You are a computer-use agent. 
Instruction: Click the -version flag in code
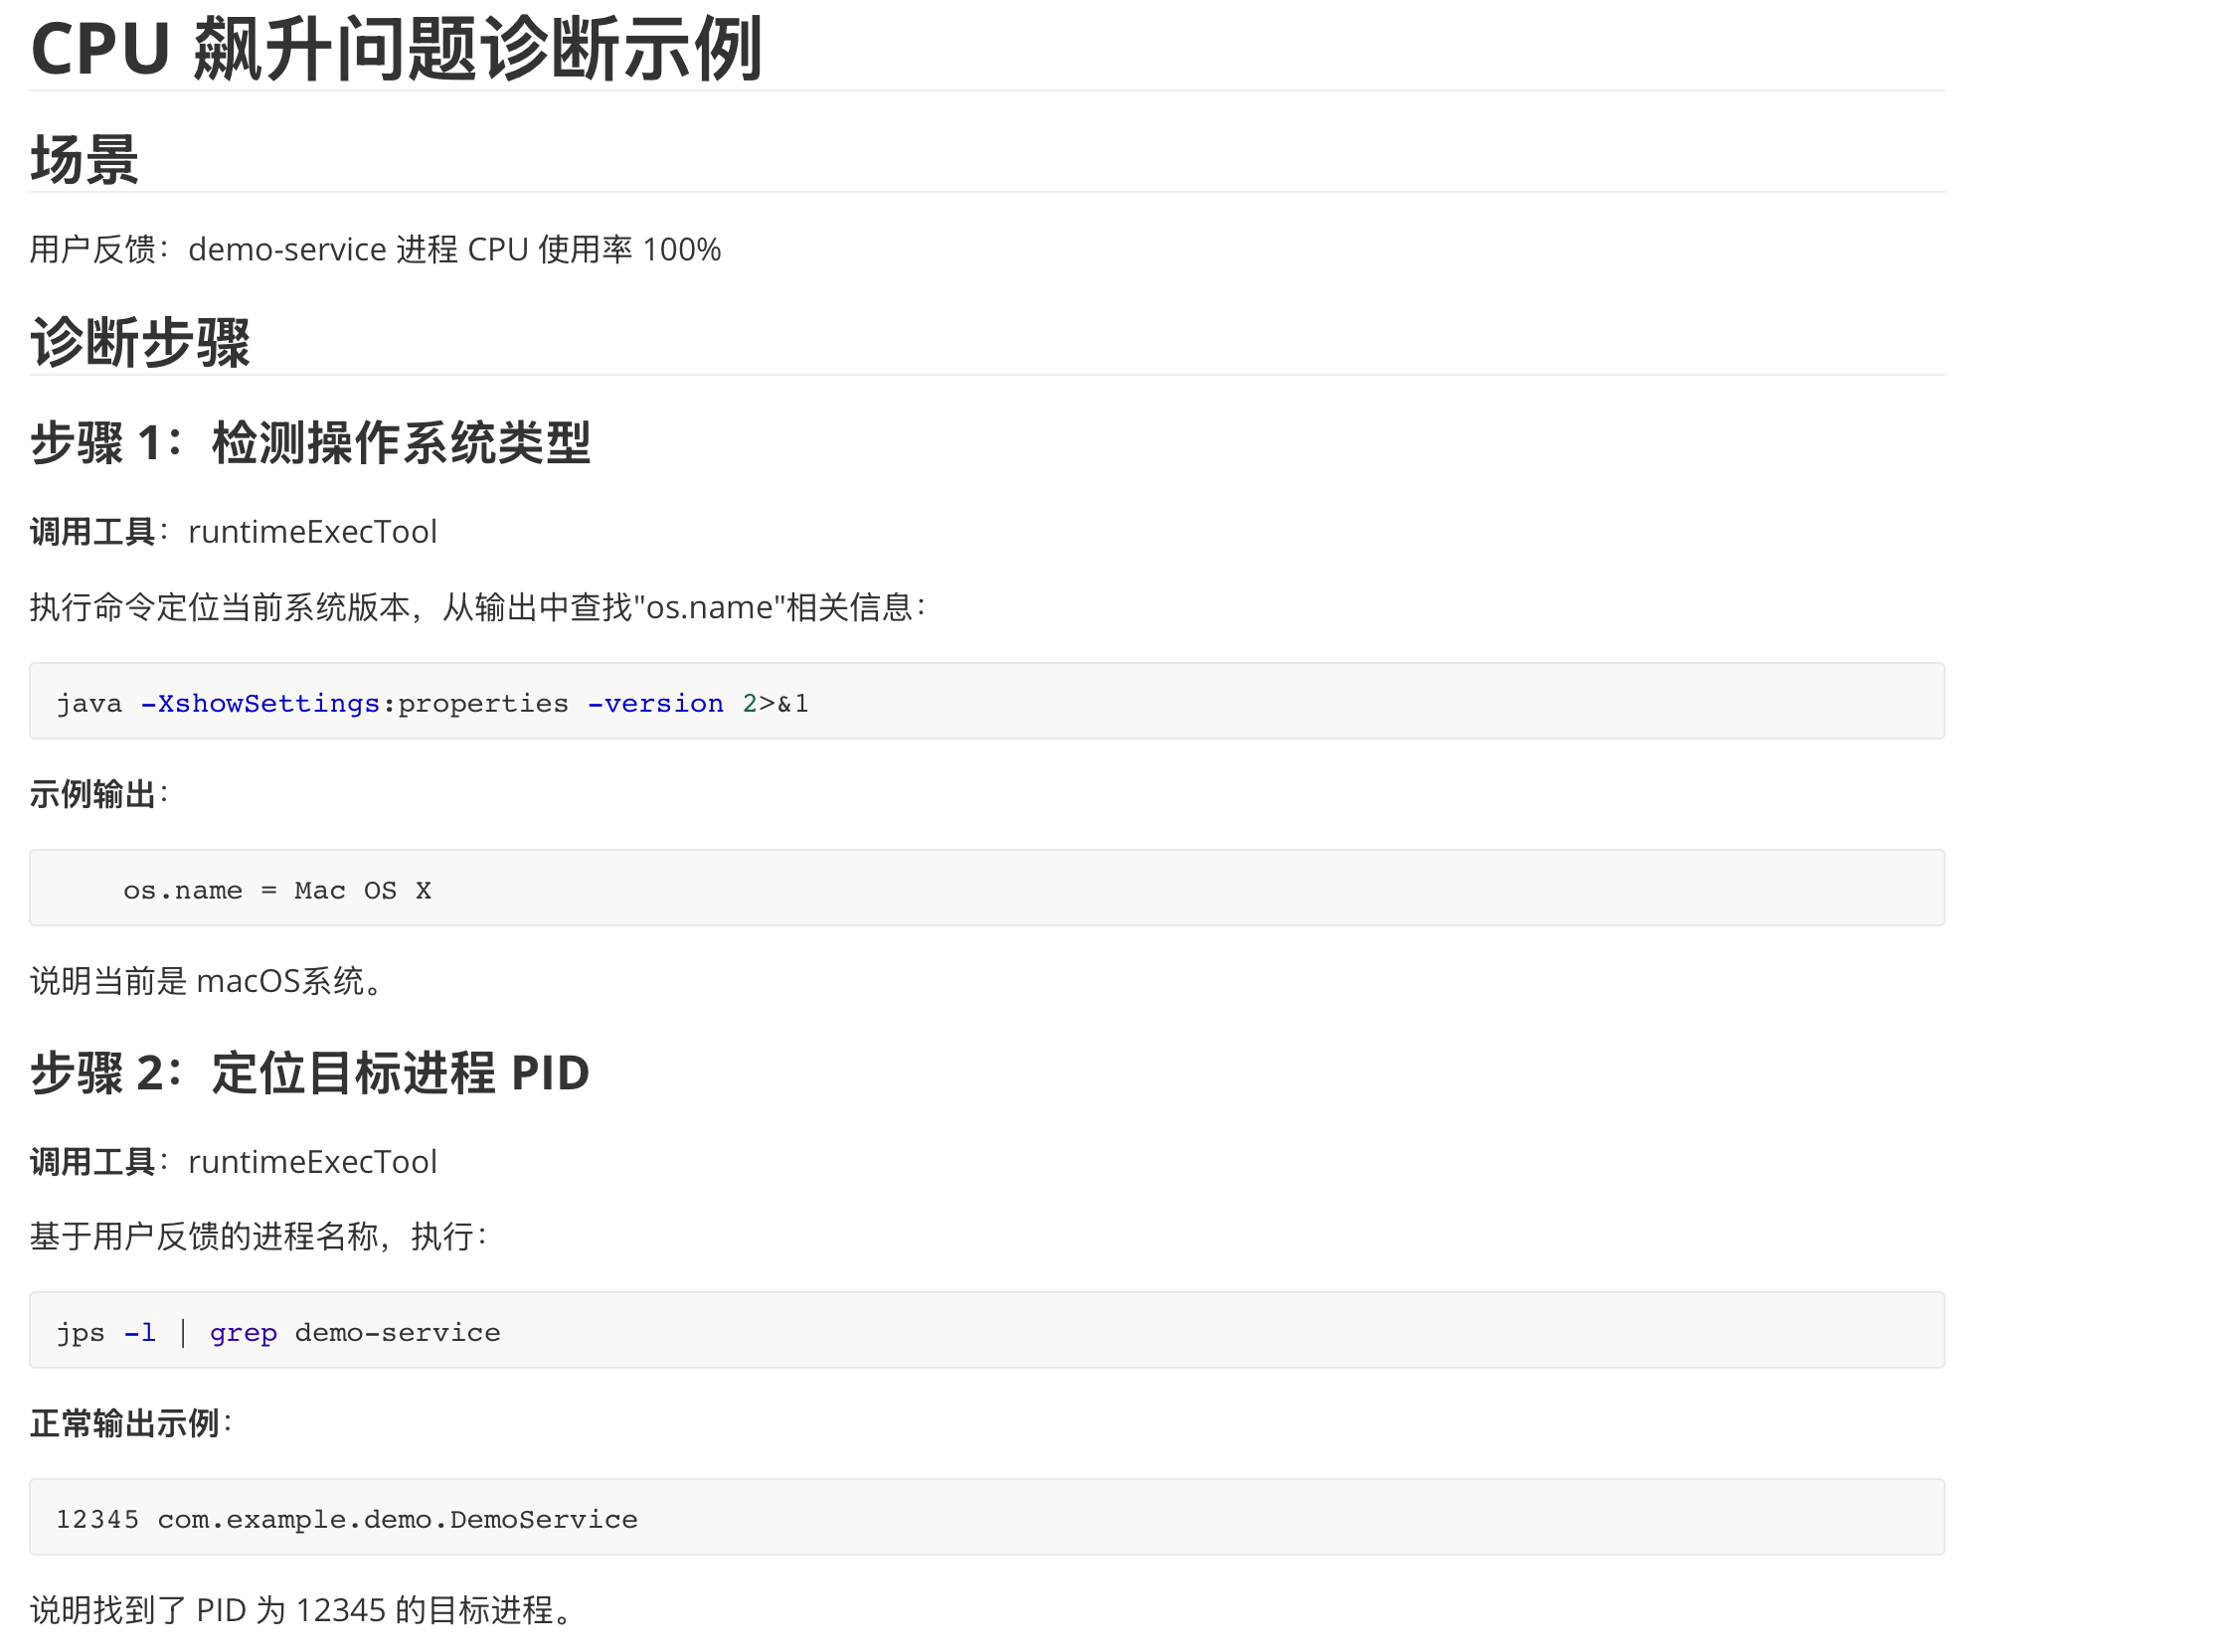click(655, 704)
